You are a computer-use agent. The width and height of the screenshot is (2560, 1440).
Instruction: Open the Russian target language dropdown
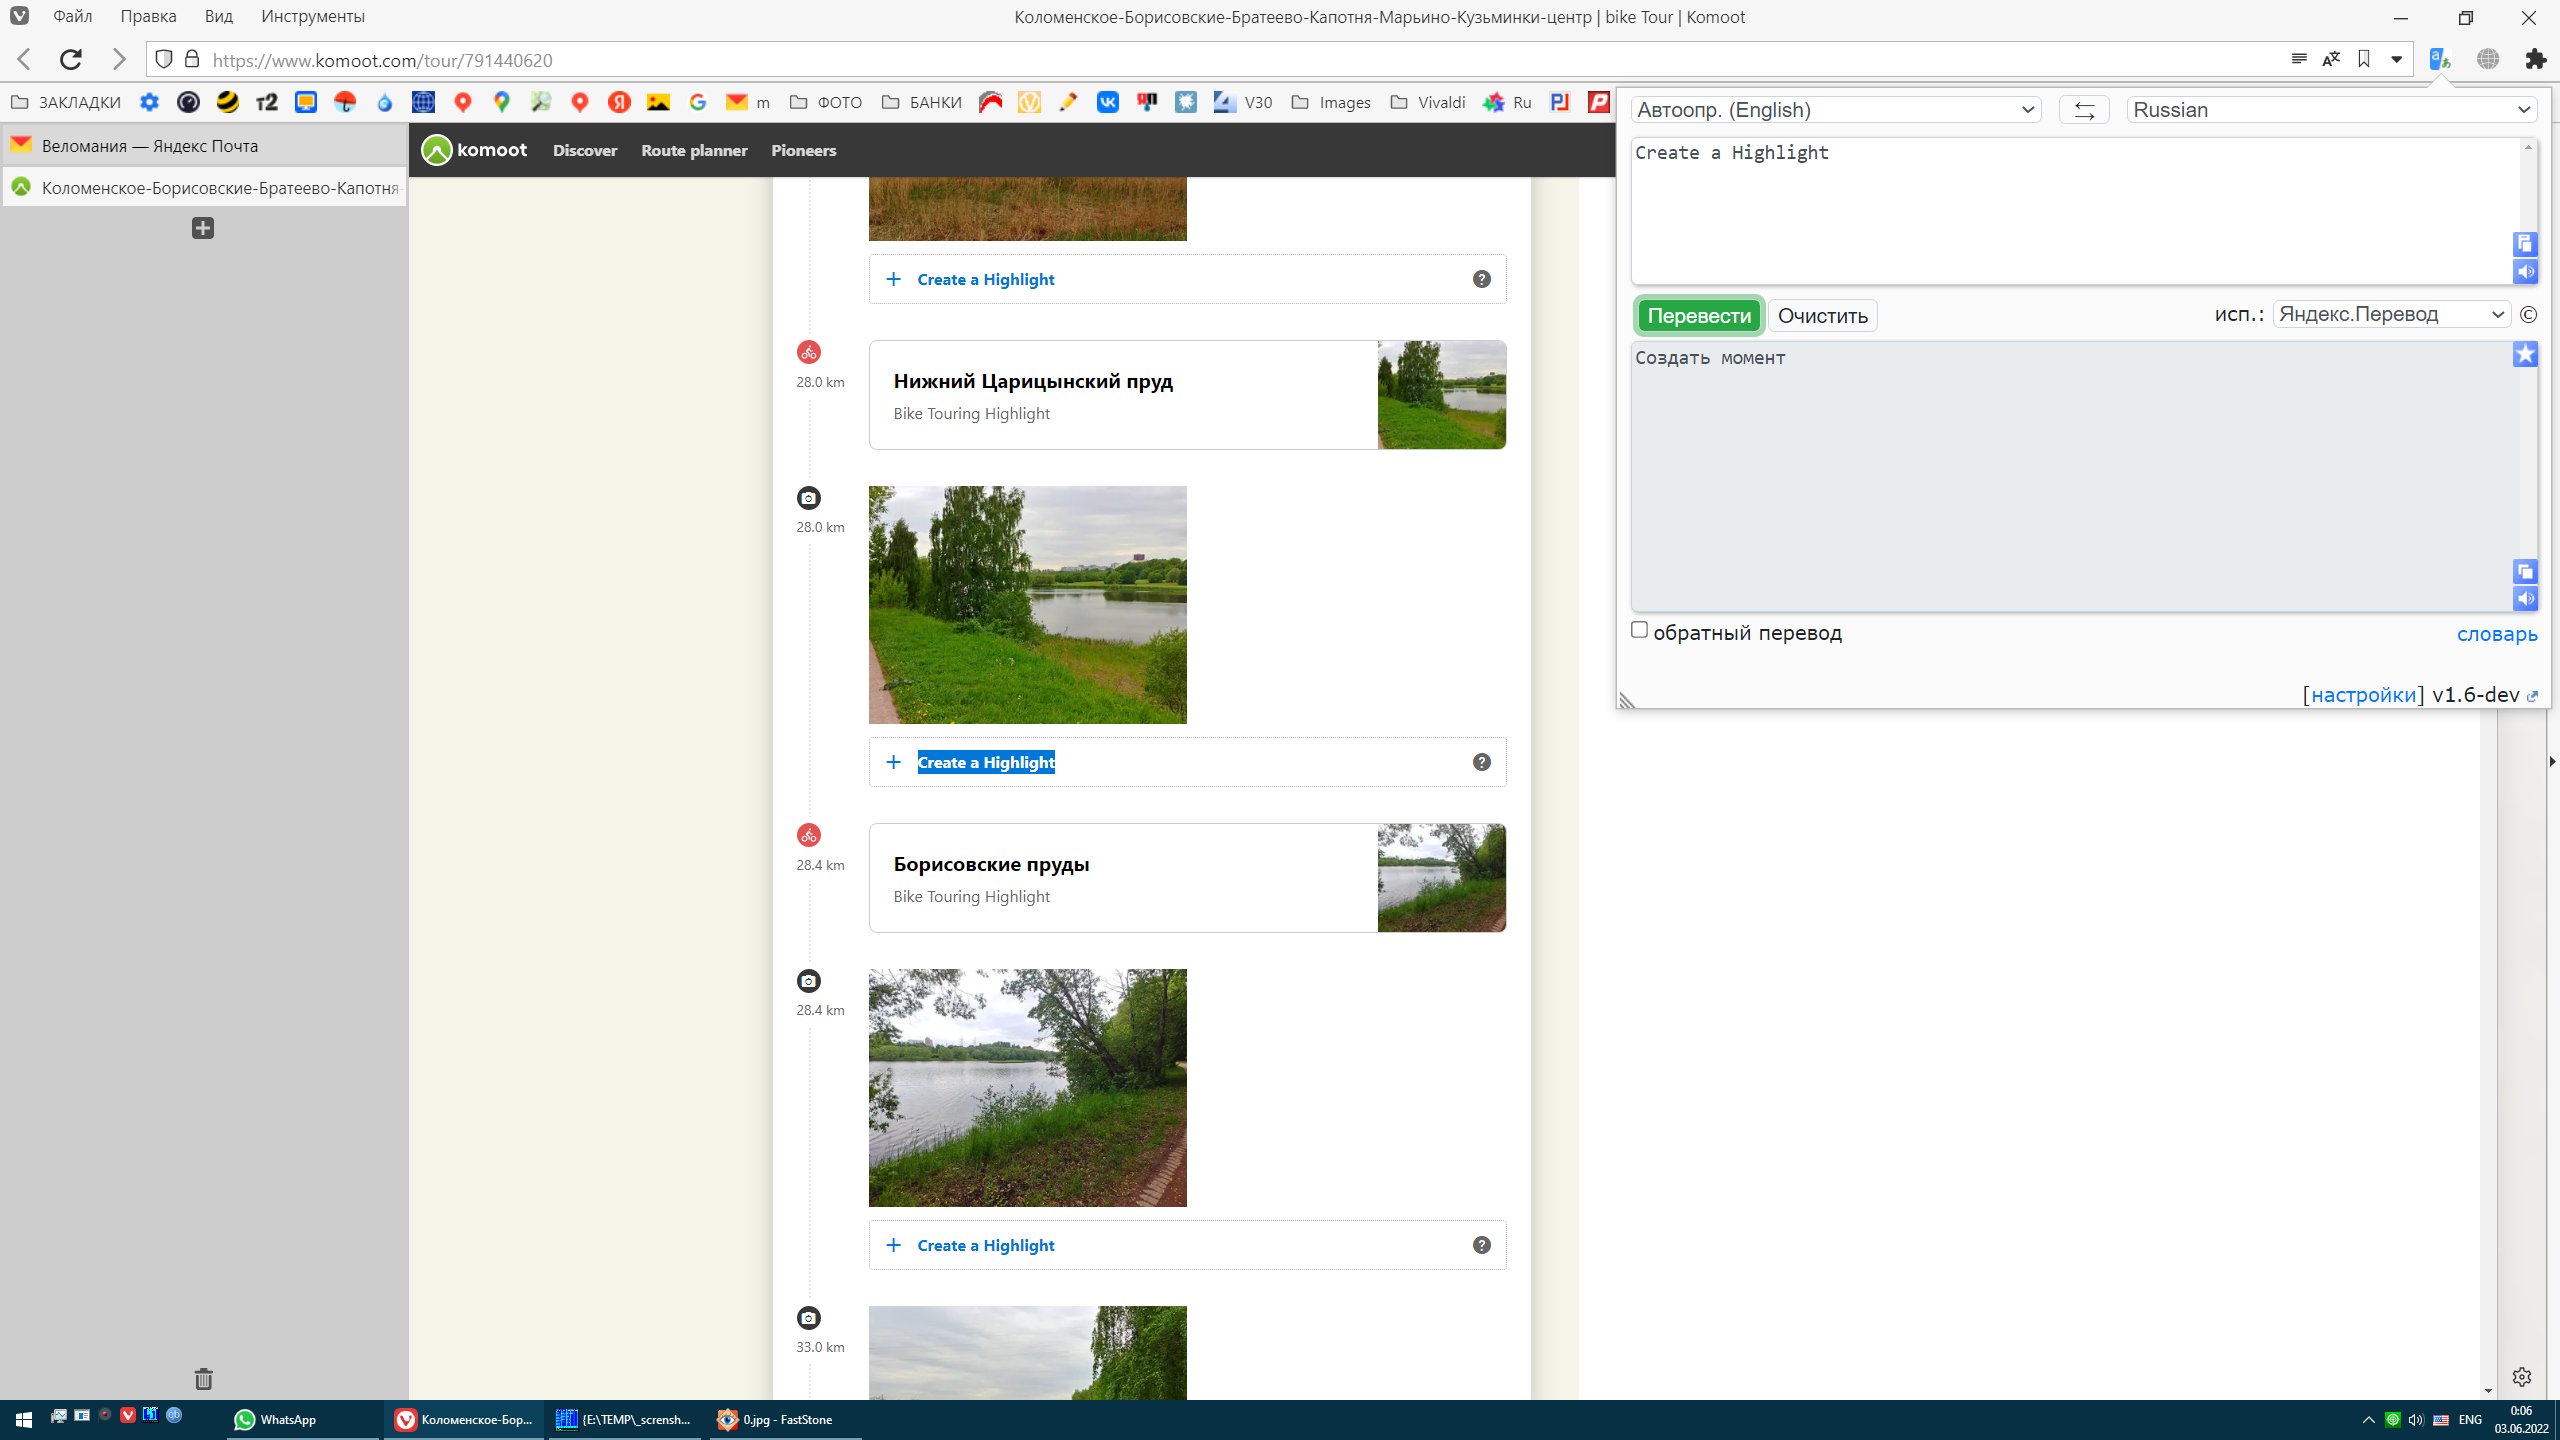click(2331, 110)
